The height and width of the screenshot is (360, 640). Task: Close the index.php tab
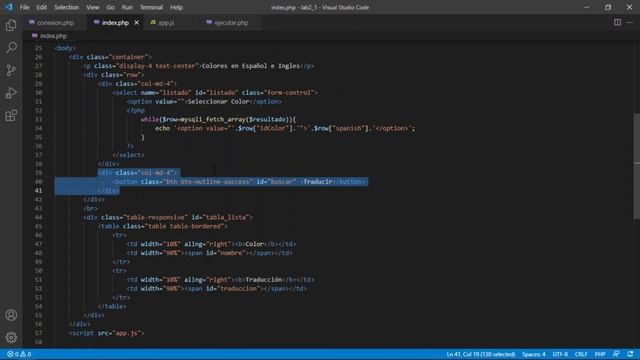point(136,23)
